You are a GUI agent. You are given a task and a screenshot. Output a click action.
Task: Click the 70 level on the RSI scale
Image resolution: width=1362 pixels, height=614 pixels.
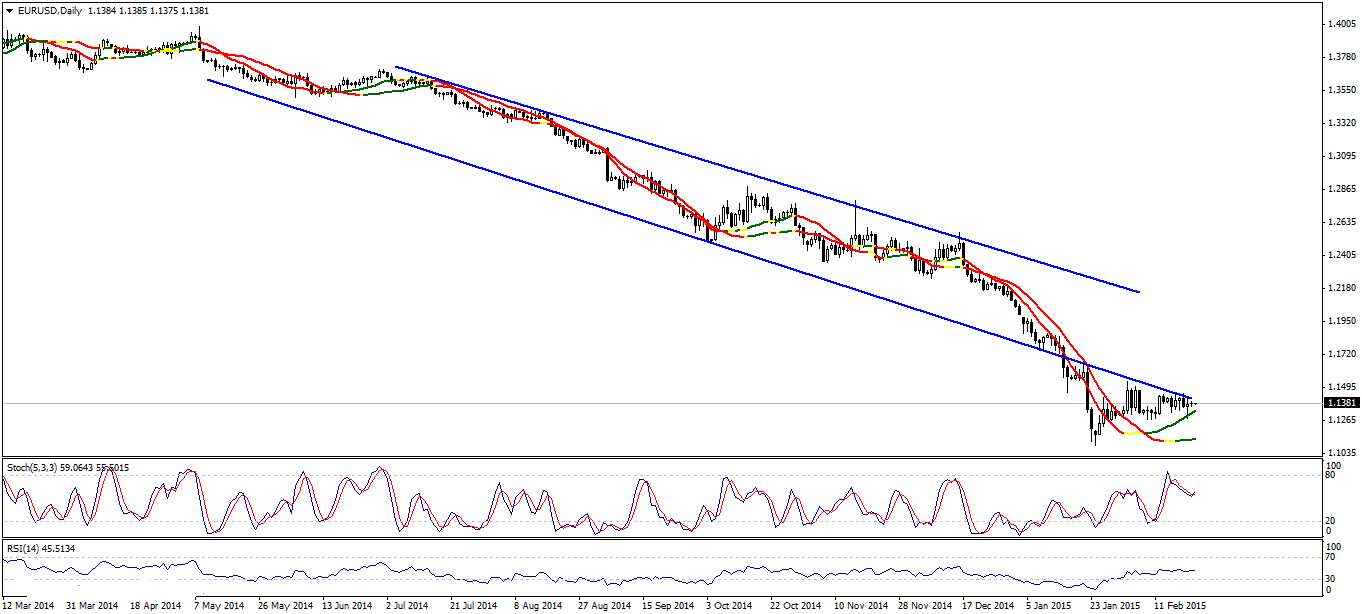click(x=1331, y=558)
